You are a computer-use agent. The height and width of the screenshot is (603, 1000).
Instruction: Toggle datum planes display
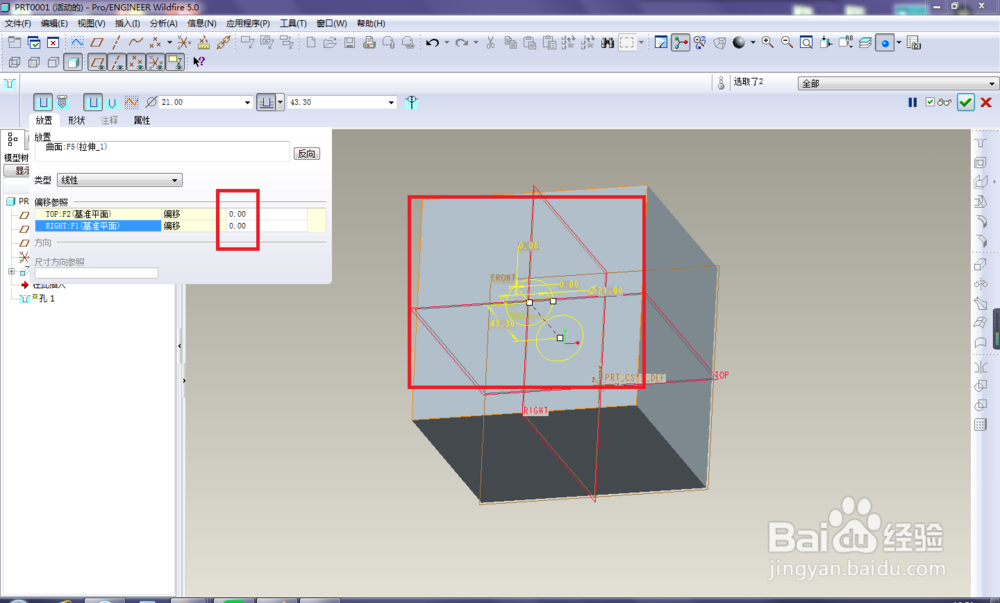(x=97, y=62)
